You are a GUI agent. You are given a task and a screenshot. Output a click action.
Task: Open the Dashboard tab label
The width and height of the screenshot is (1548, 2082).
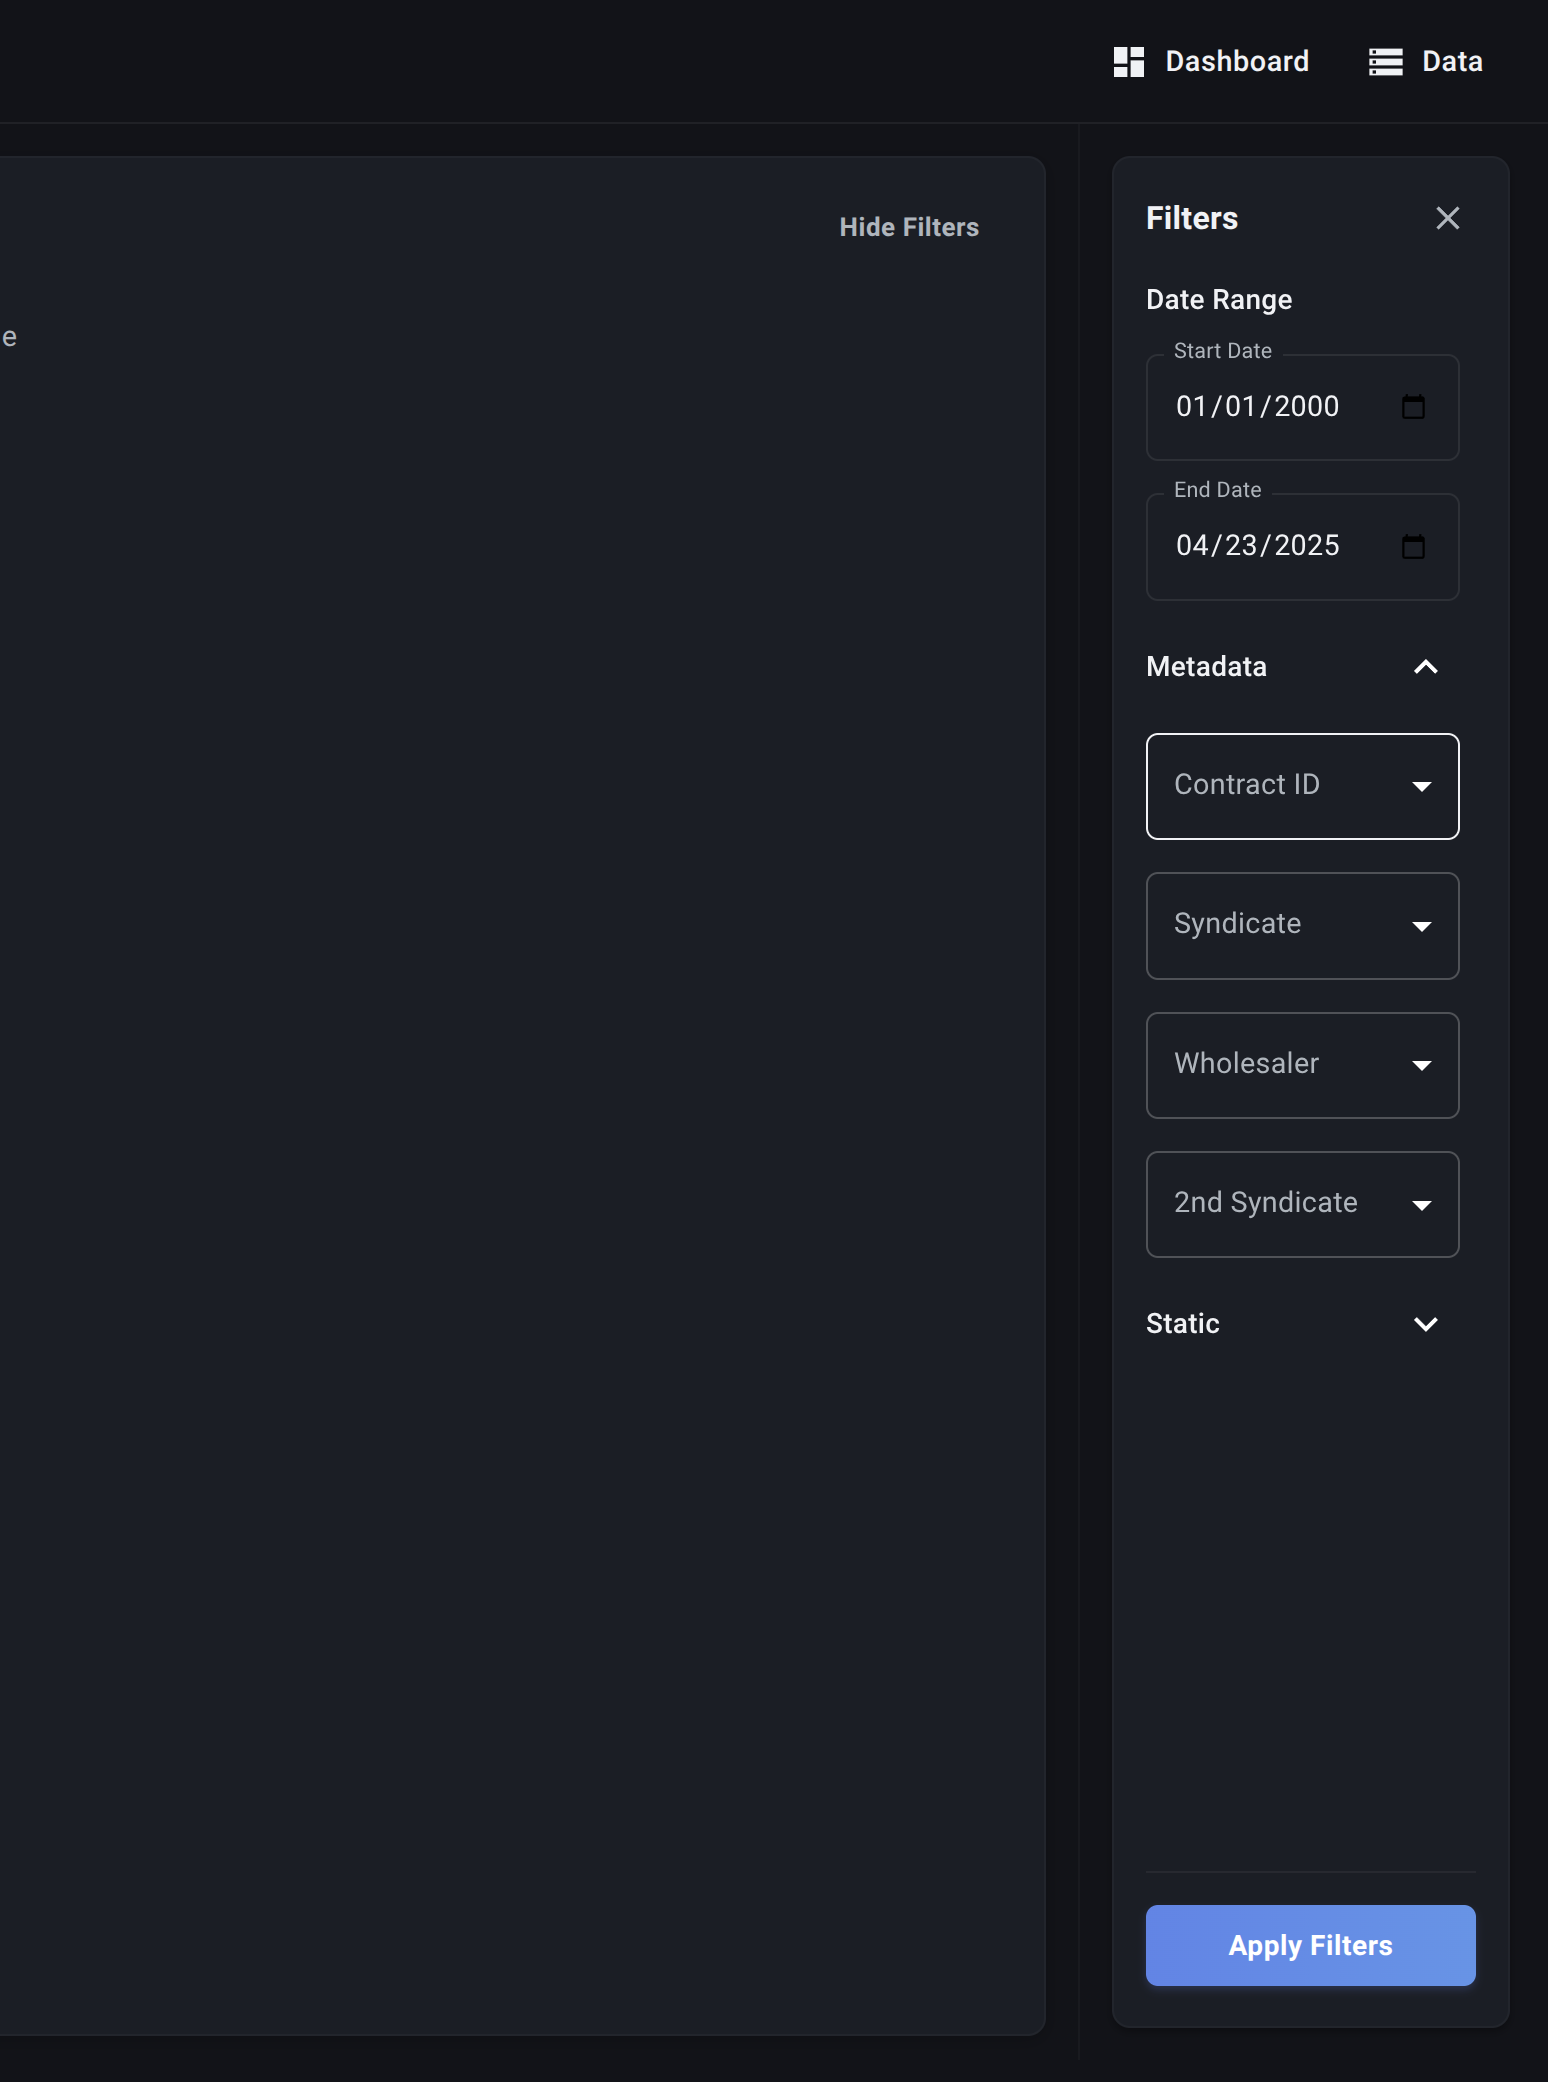pyautogui.click(x=1237, y=62)
